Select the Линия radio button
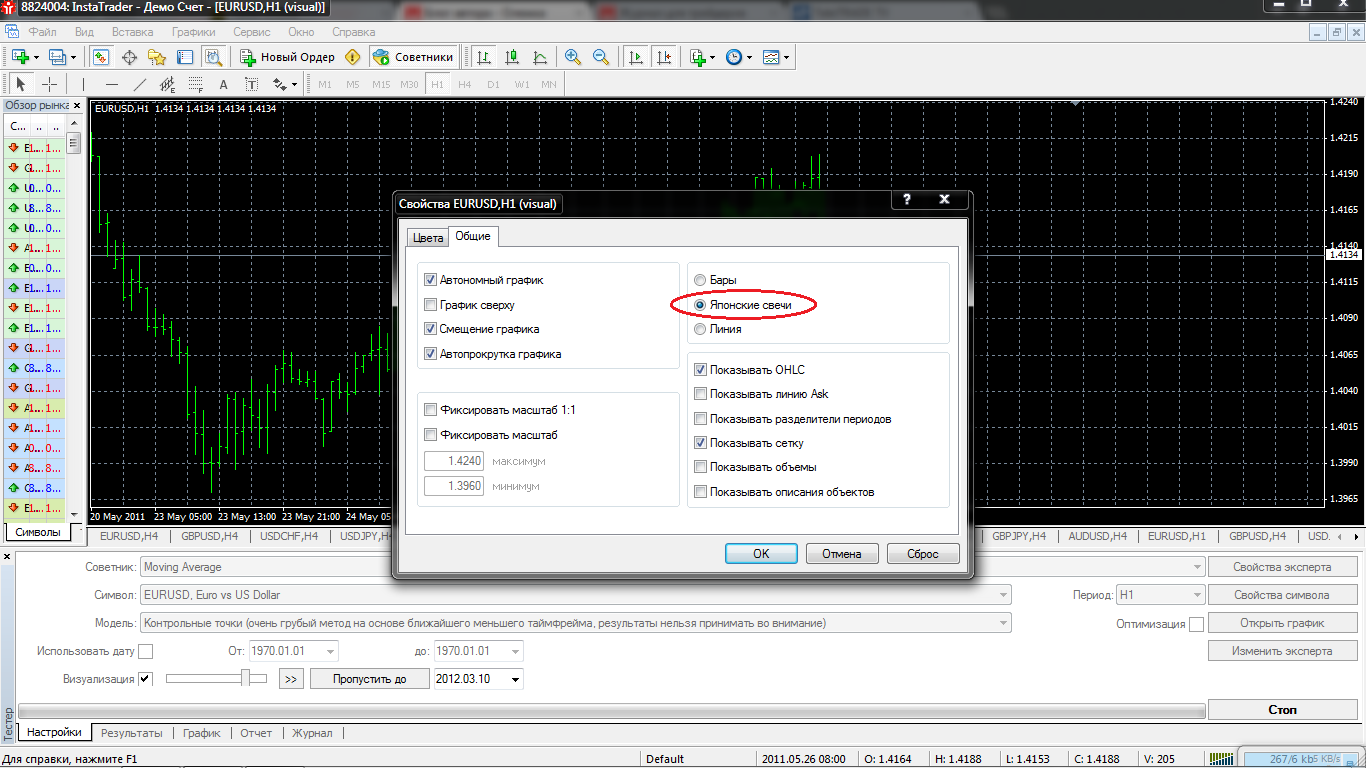This screenshot has height=768, width=1366. click(x=700, y=329)
